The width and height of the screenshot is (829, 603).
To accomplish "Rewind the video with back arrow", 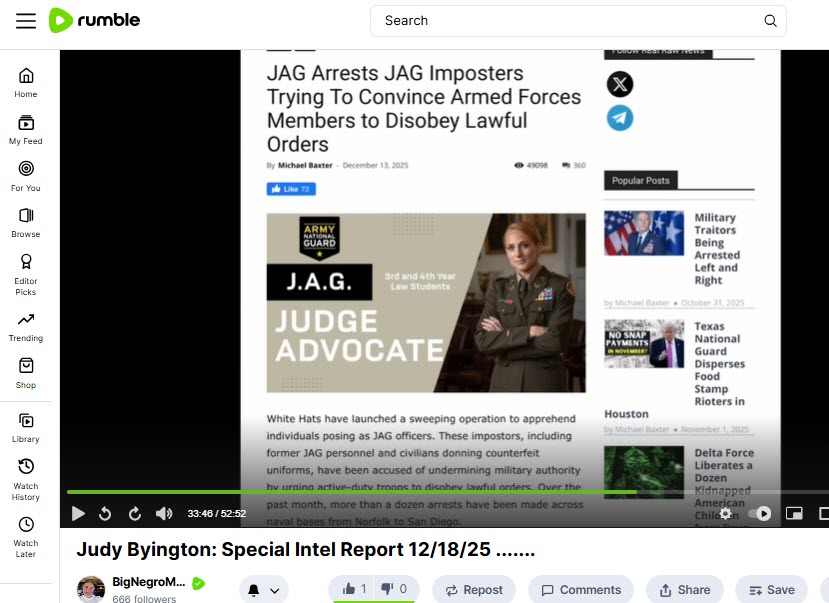I will [105, 513].
